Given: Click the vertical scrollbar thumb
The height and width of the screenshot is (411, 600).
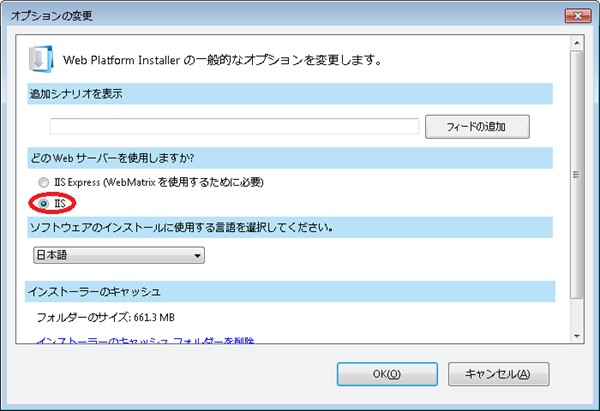Looking at the screenshot, I should pos(577,175).
